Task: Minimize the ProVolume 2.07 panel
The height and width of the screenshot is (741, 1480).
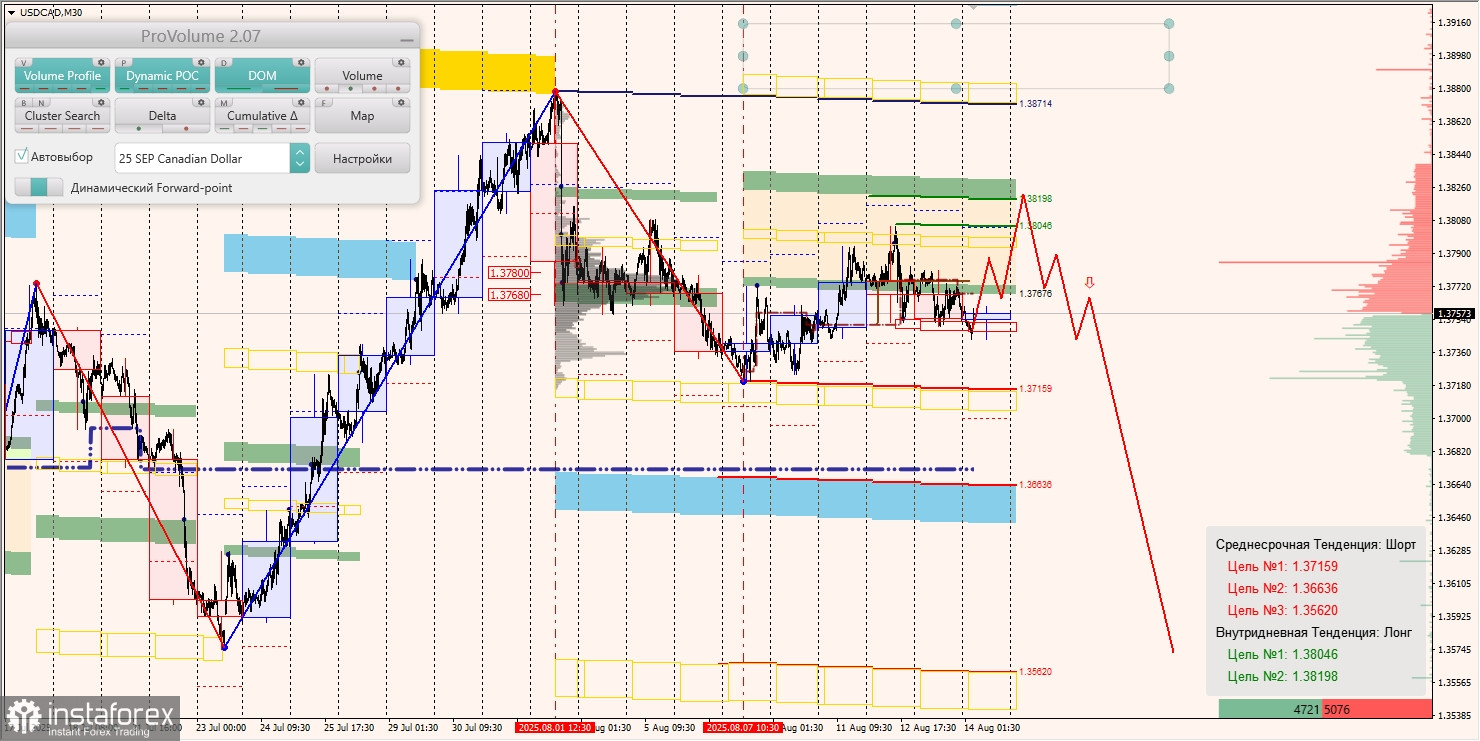Action: (406, 38)
